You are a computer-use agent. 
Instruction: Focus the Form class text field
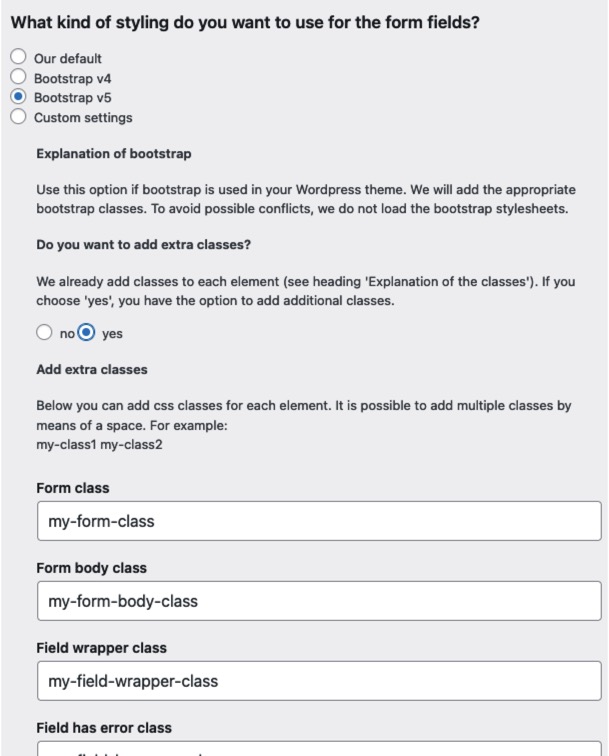point(319,521)
